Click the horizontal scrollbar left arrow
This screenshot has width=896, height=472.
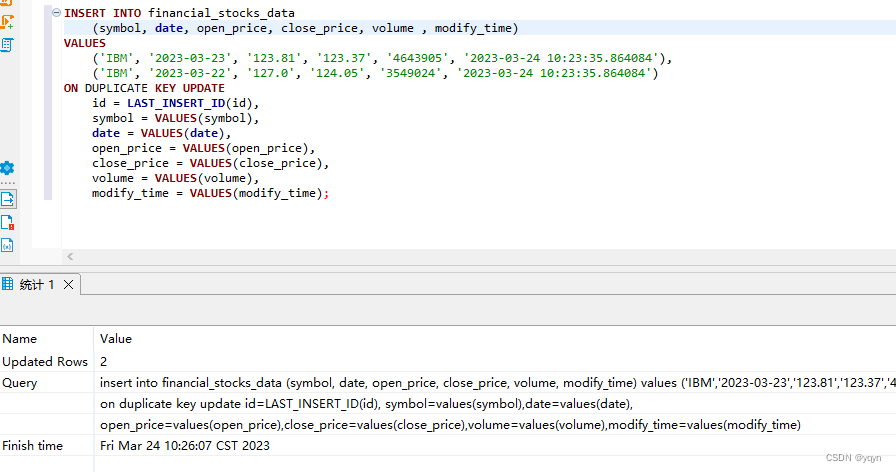pos(70,257)
